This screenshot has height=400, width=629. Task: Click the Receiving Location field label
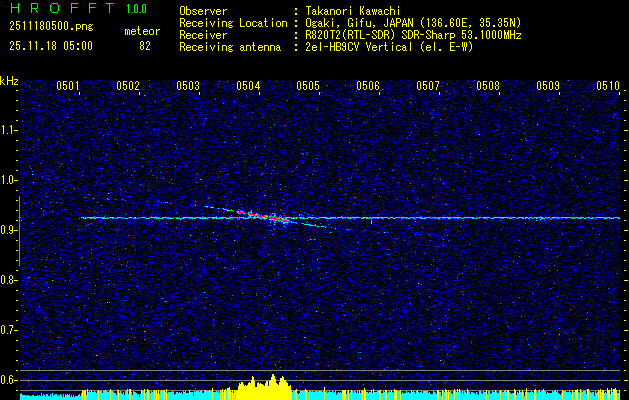click(233, 23)
